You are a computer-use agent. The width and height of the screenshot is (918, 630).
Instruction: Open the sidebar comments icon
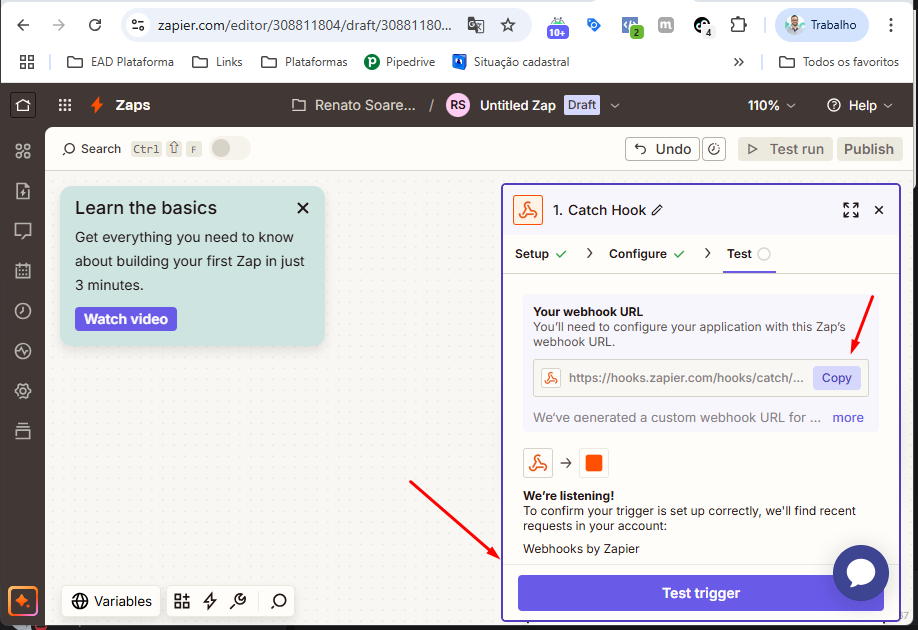pos(23,231)
